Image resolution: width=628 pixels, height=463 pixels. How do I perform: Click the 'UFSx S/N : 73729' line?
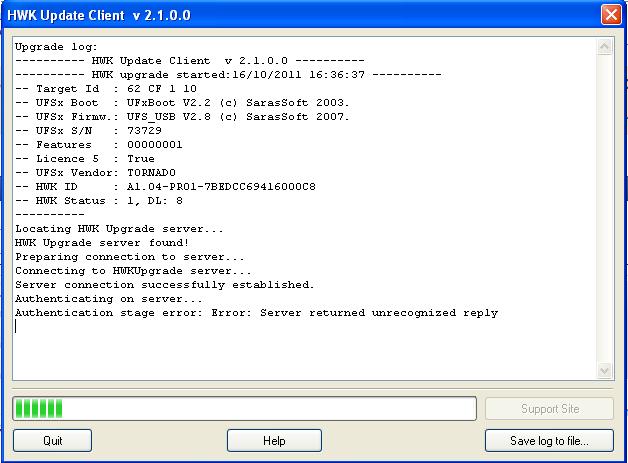88,131
